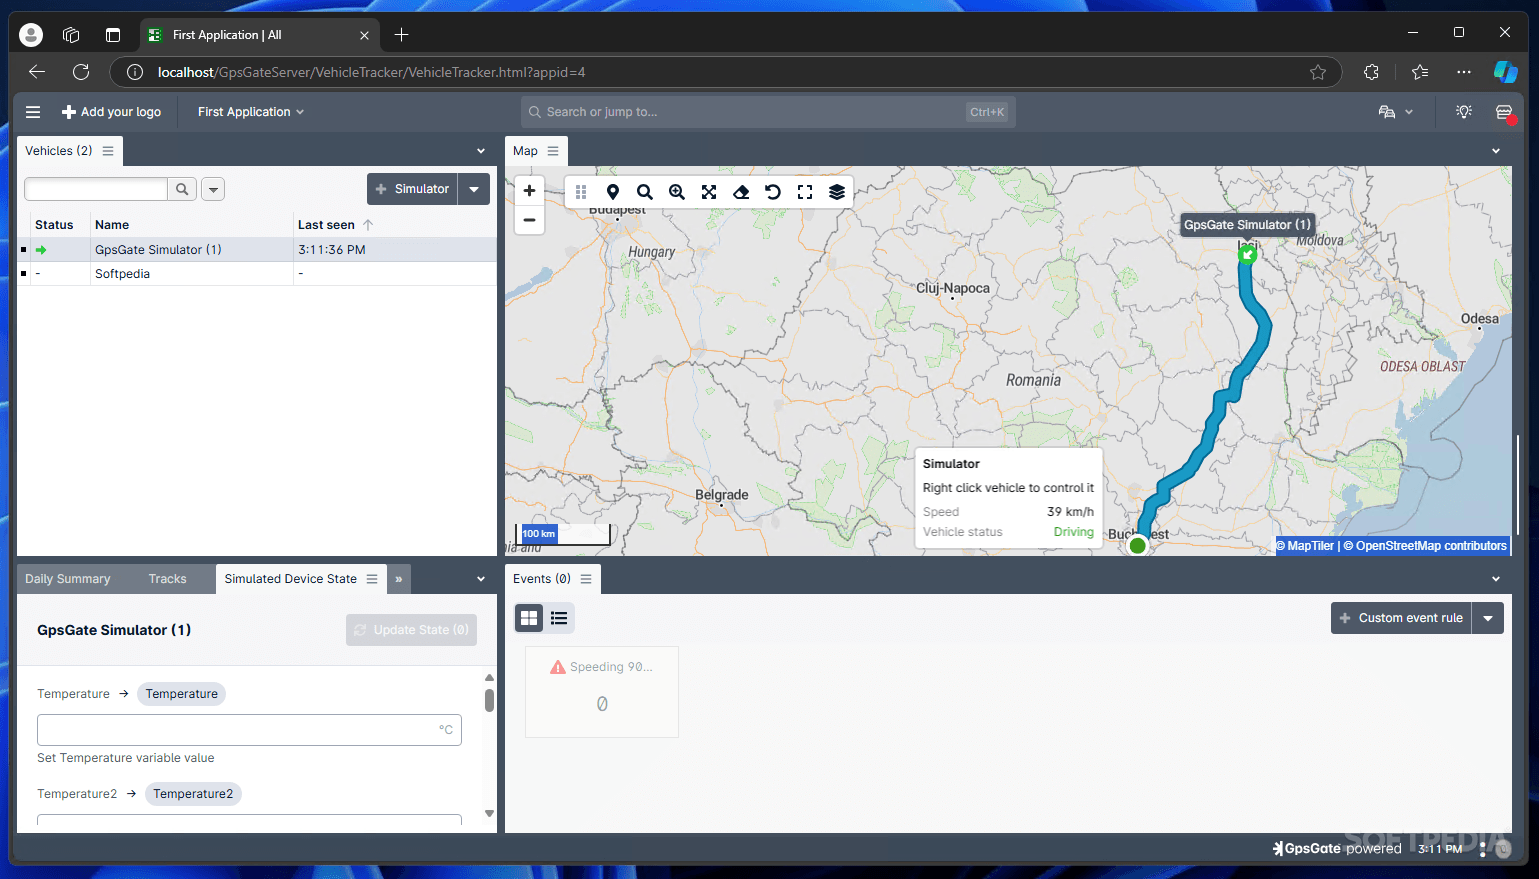Open the Simulator button dropdown arrow
Image resolution: width=1539 pixels, height=879 pixels.
coord(474,189)
